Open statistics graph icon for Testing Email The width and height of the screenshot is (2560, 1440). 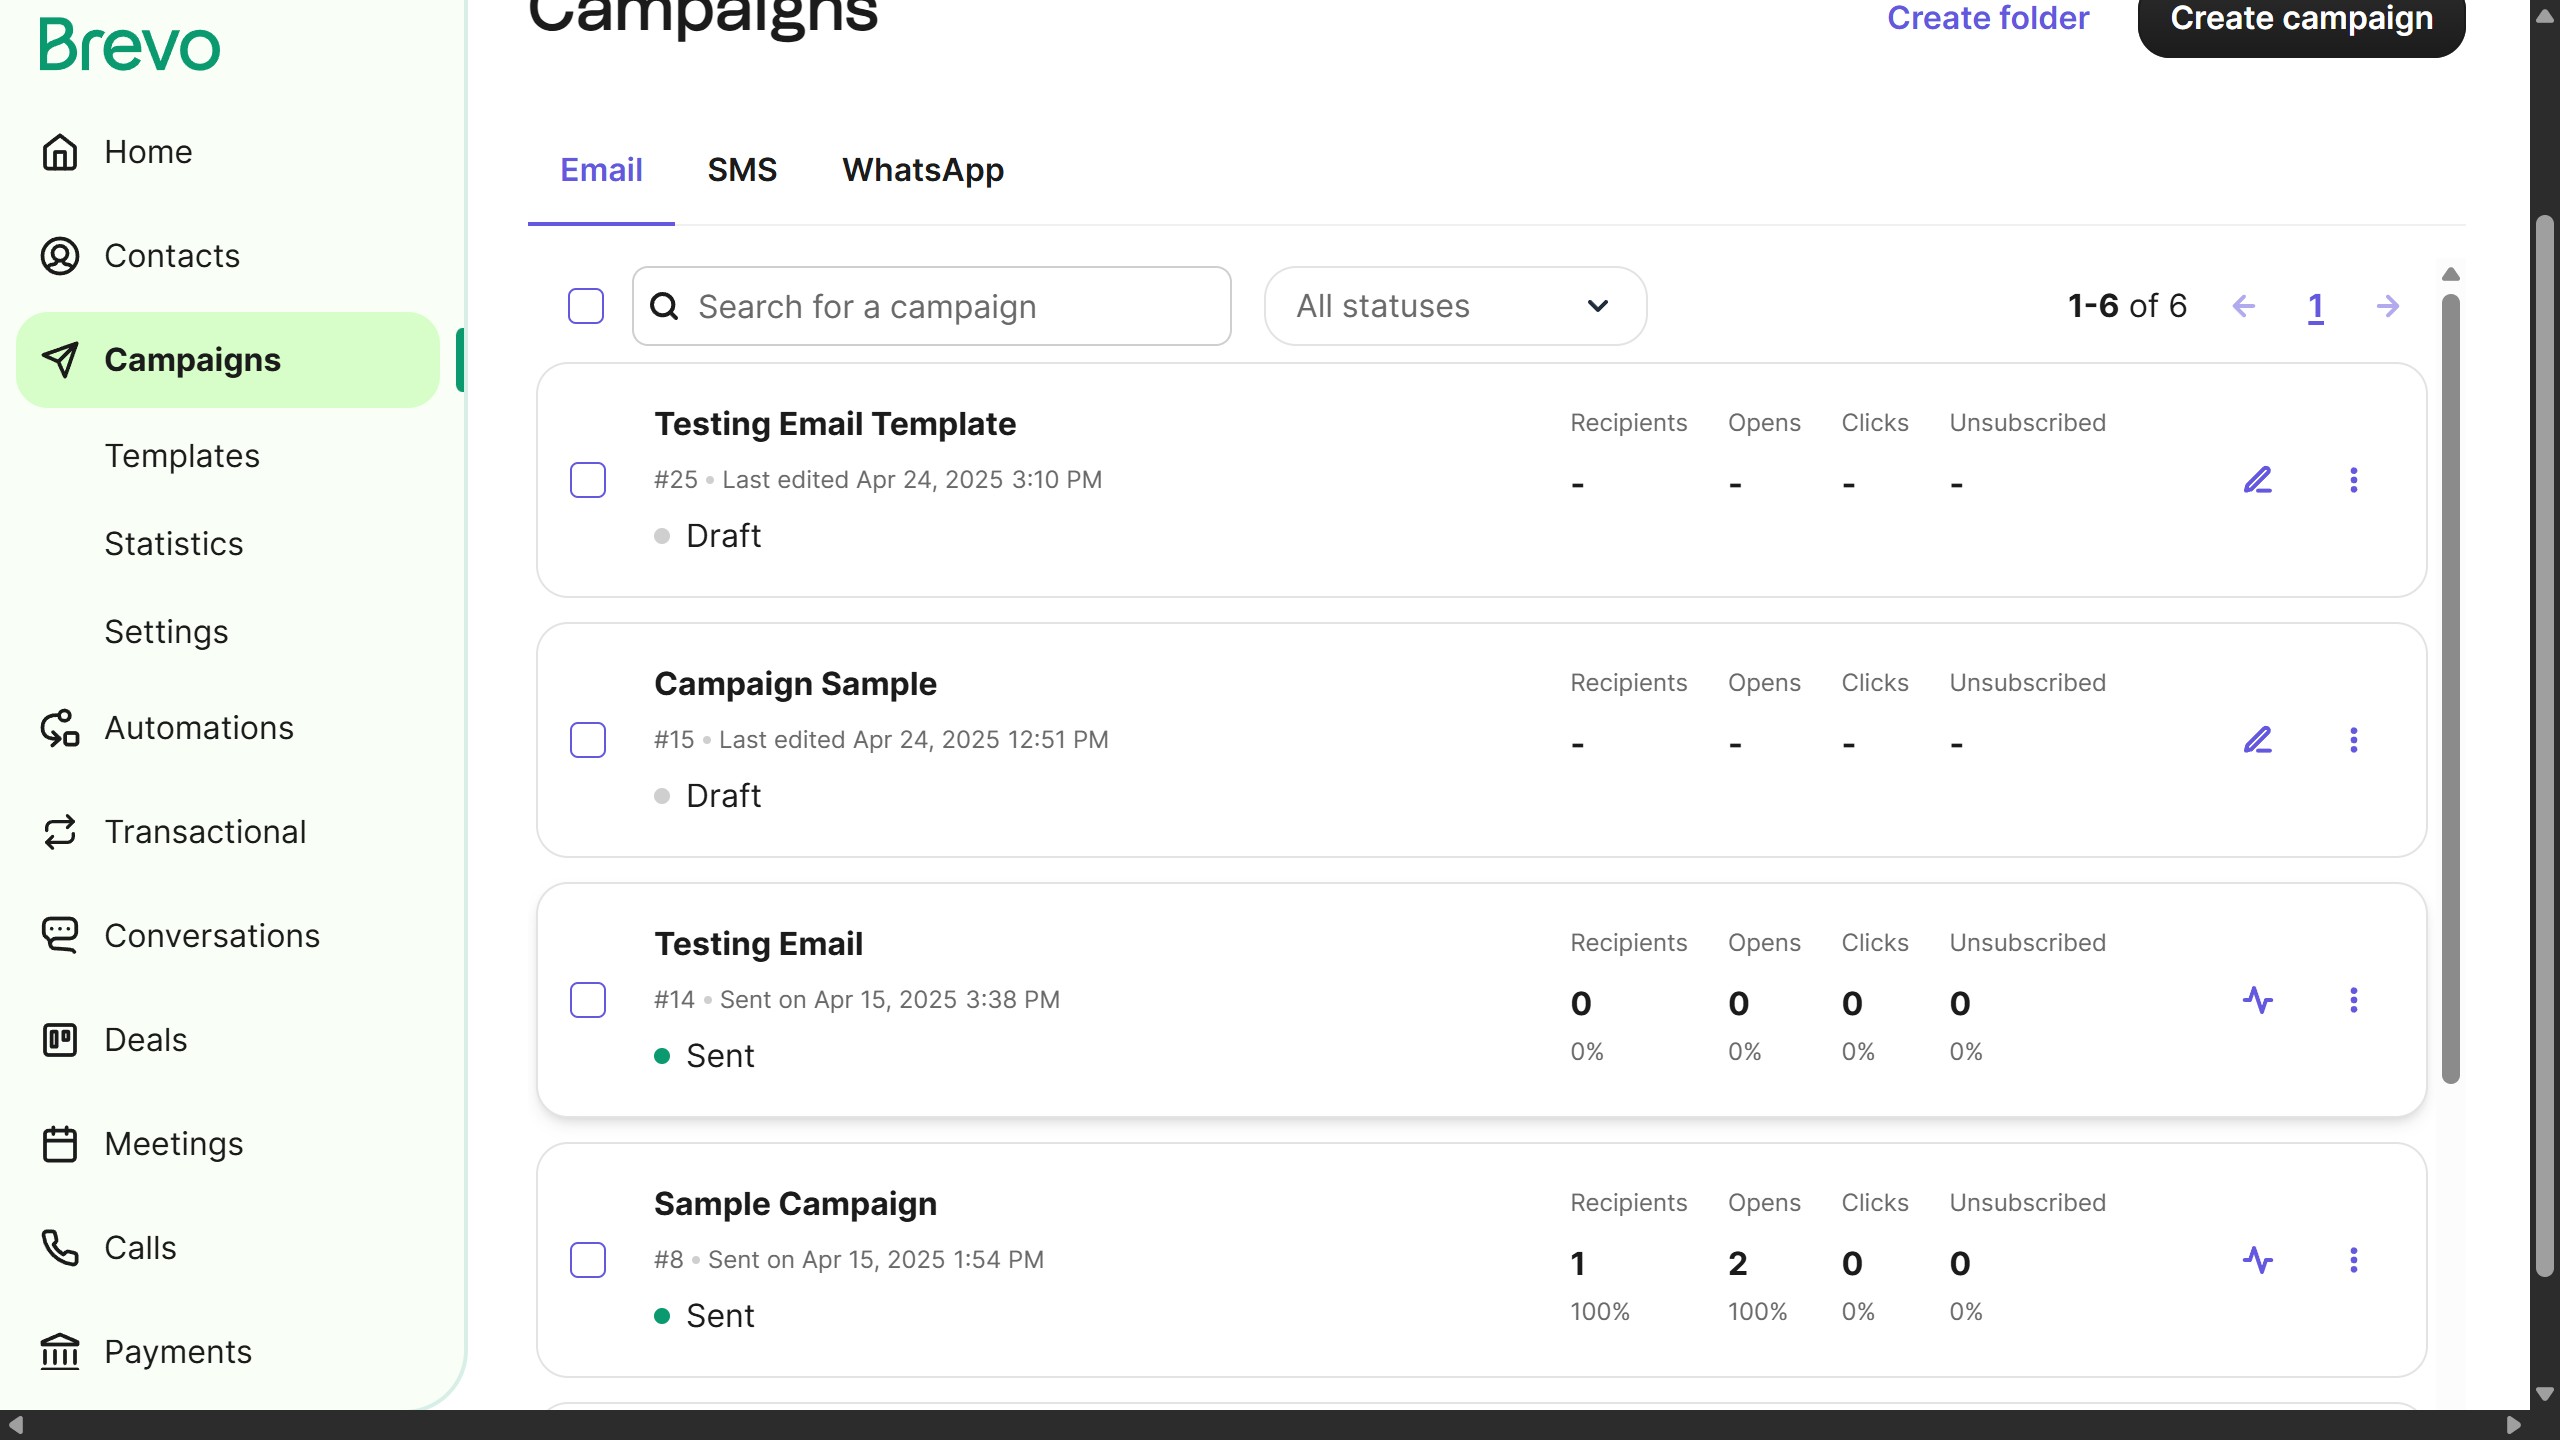[x=2257, y=1000]
